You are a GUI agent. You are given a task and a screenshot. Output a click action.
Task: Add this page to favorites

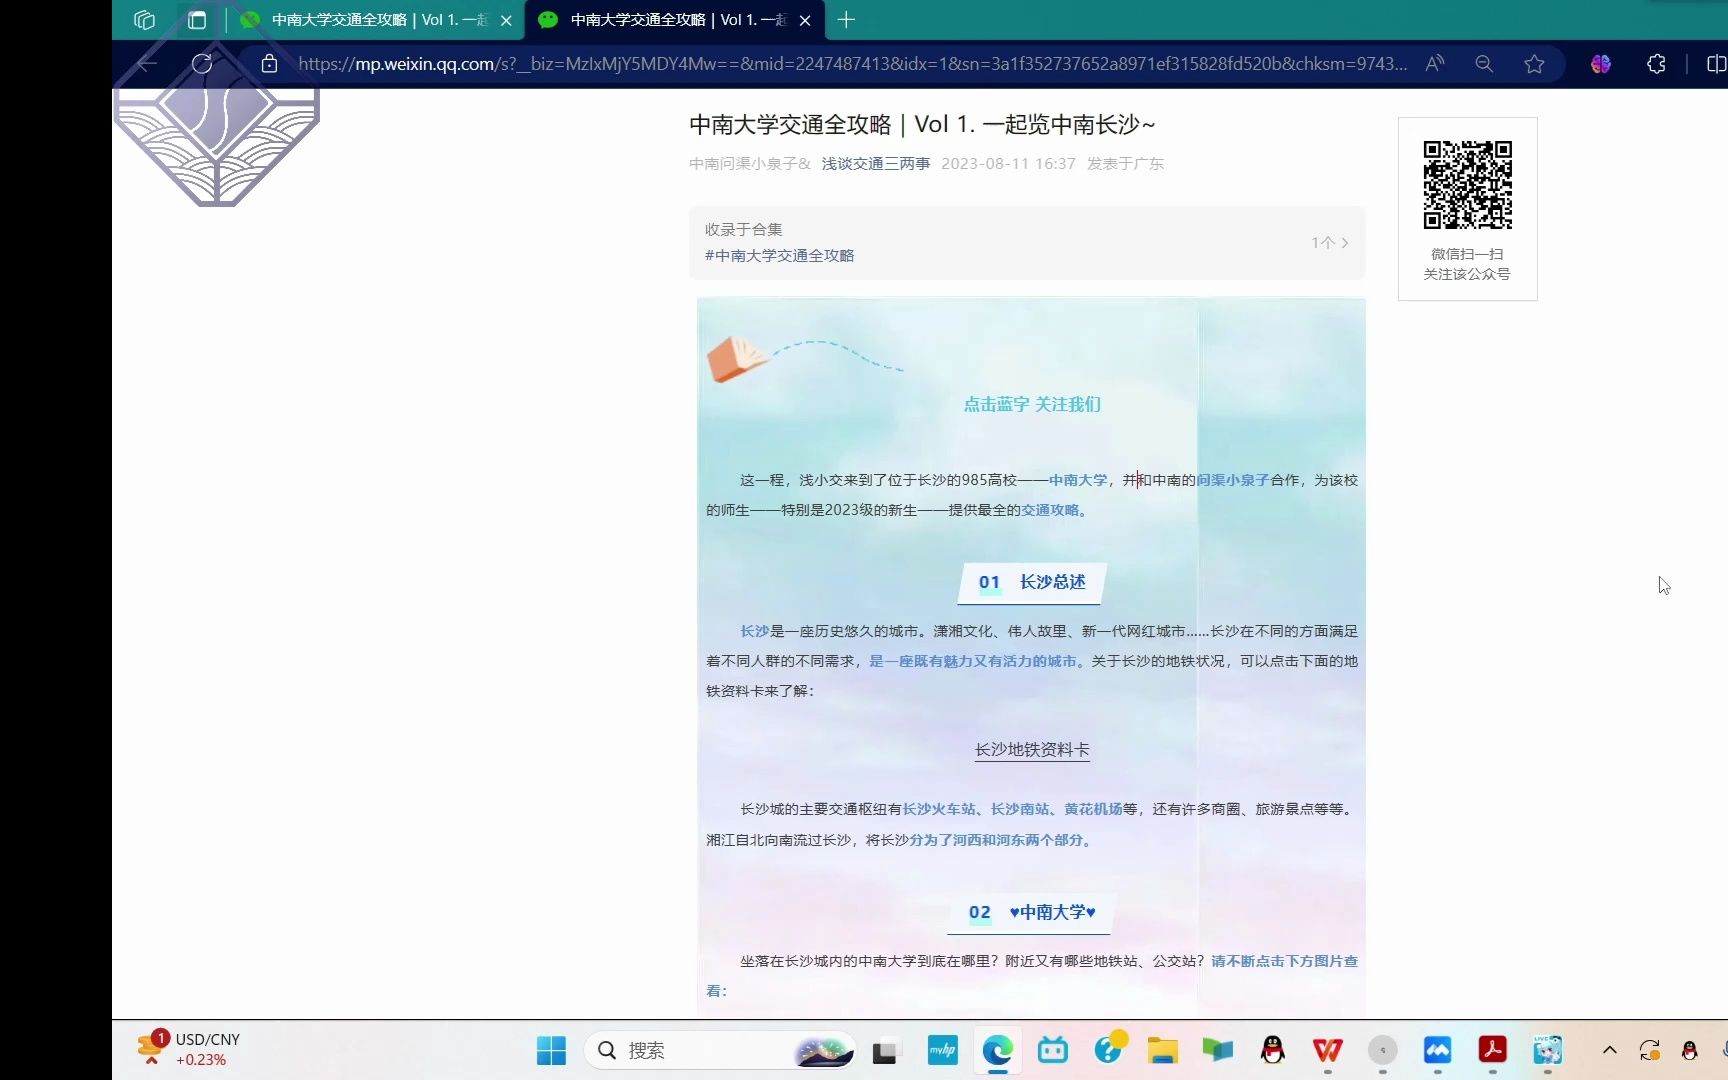point(1534,64)
